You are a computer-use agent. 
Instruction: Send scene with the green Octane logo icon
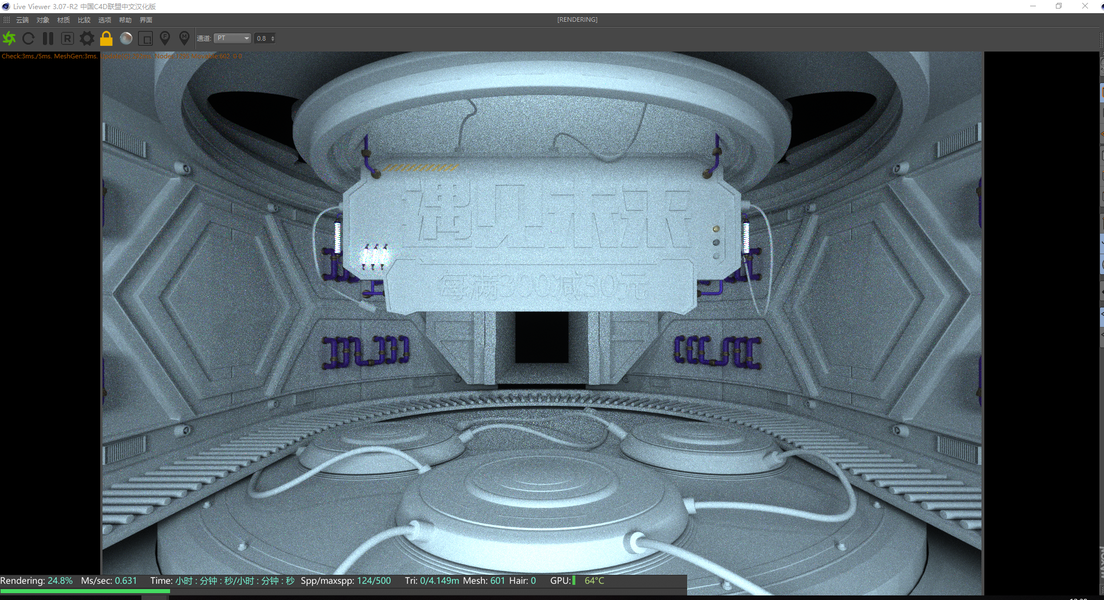coord(9,38)
